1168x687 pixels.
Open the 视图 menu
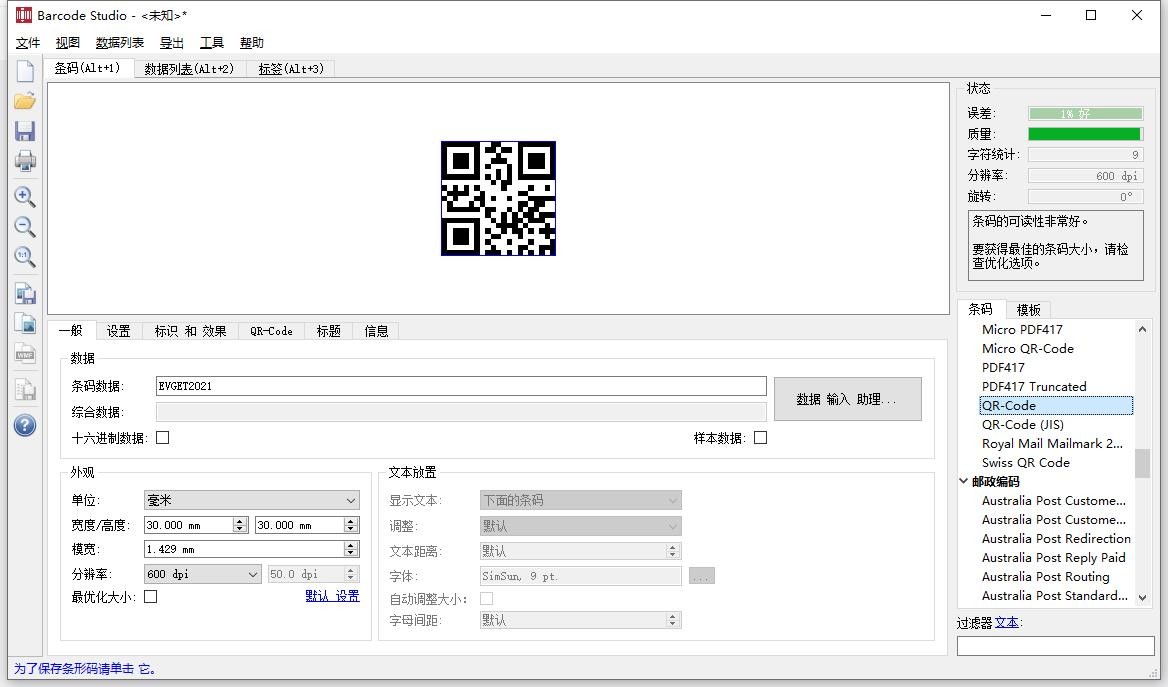[x=68, y=42]
